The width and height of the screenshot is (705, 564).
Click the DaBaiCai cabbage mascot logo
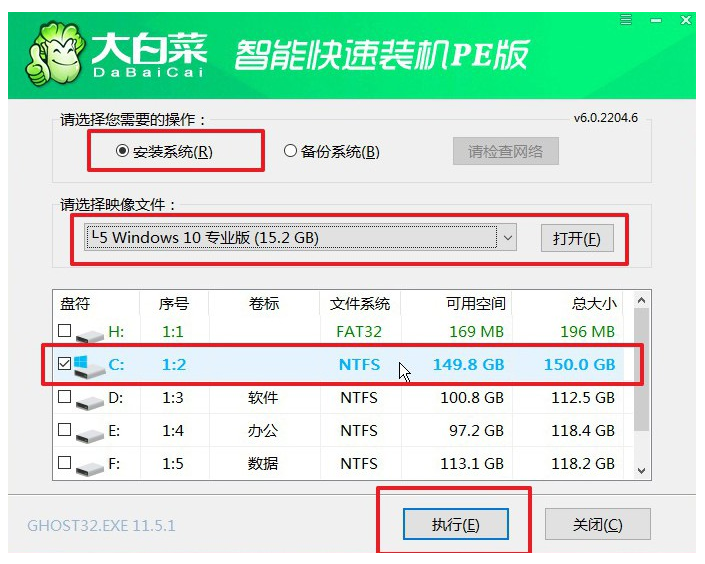point(56,54)
